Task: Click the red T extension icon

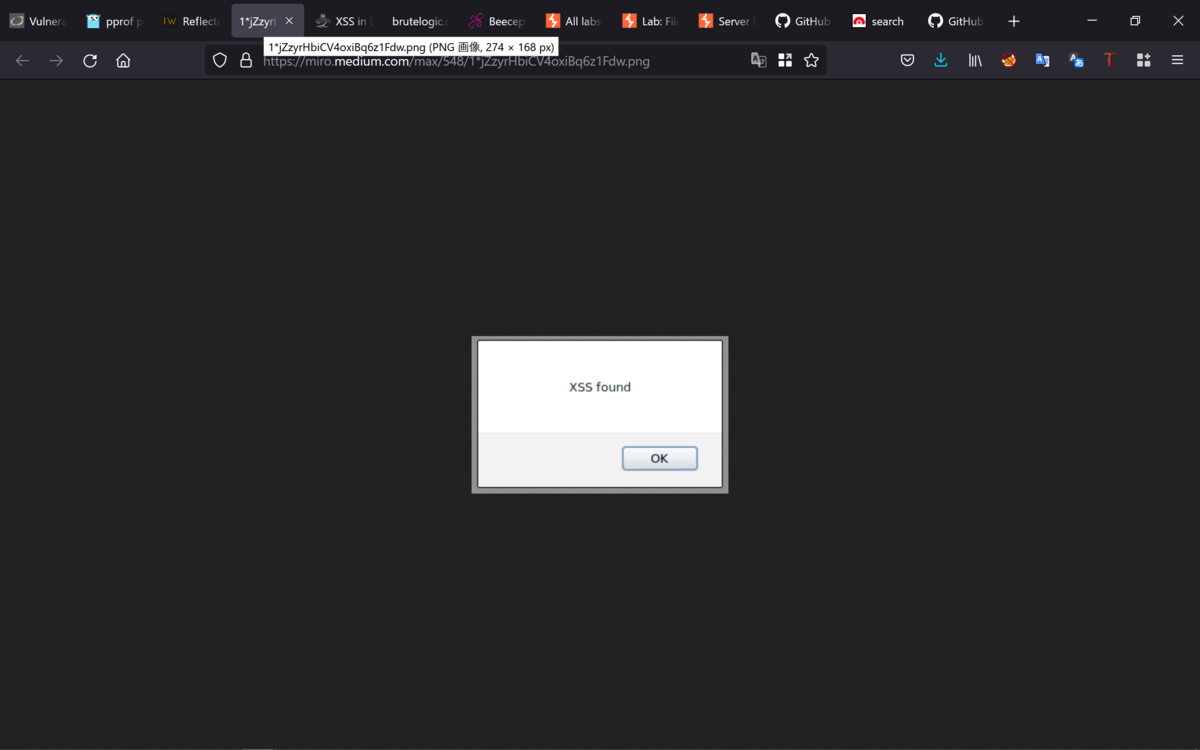Action: click(x=1108, y=60)
